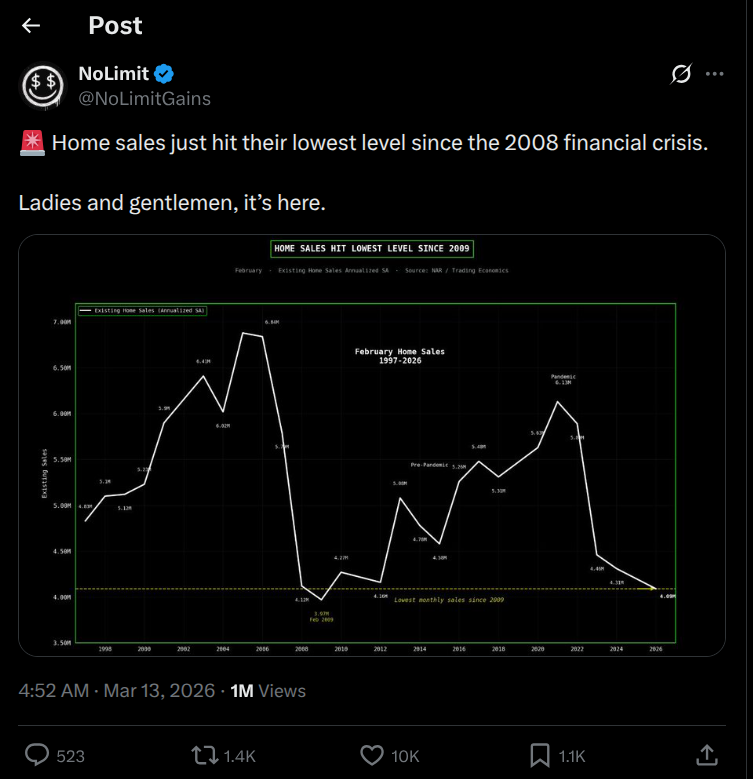
Task: Open the @NoLimitGains handle link
Action: 144,98
